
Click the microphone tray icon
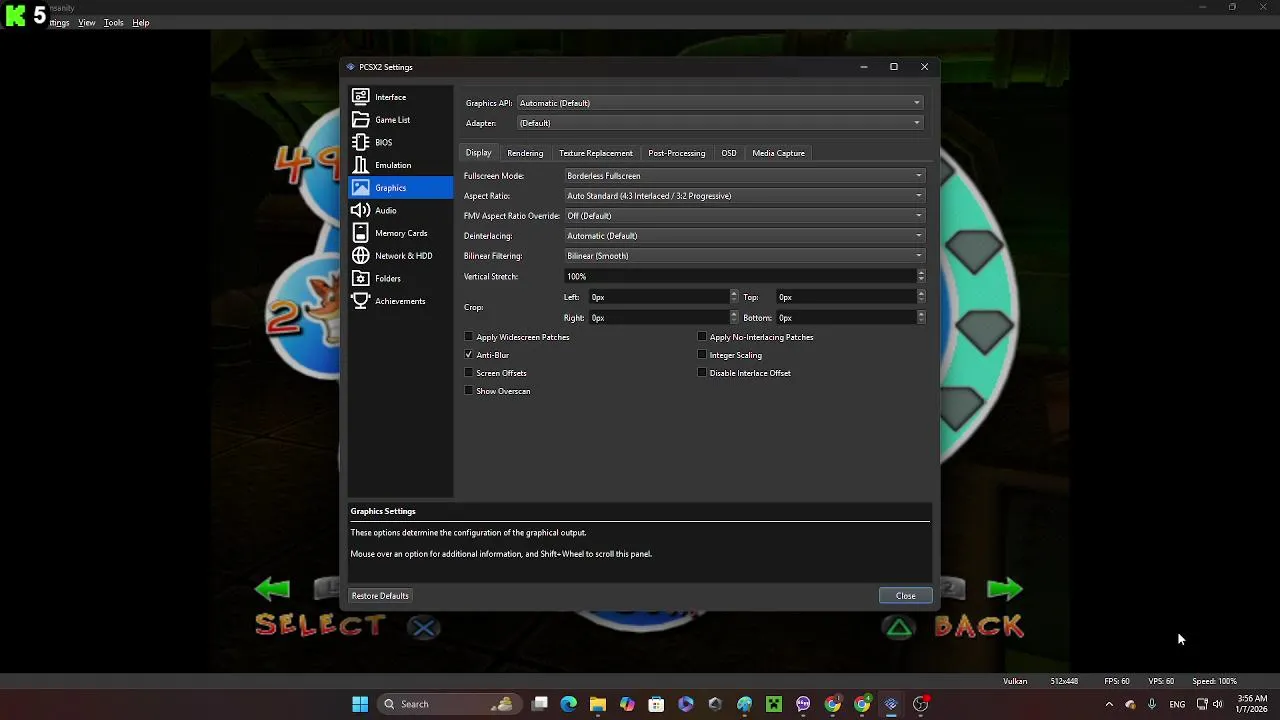click(x=1152, y=704)
